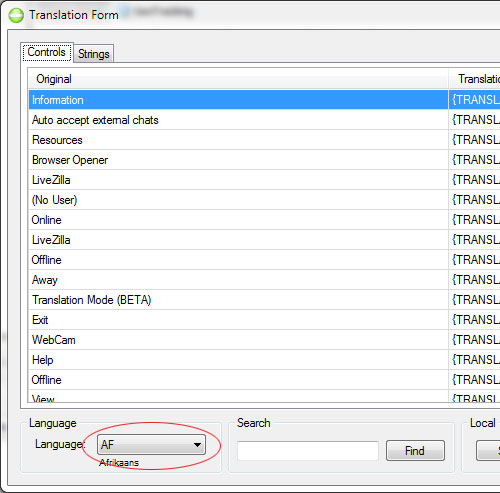This screenshot has height=493, width=500.
Task: Click the green LiveZilla window icon
Action: click(x=16, y=15)
